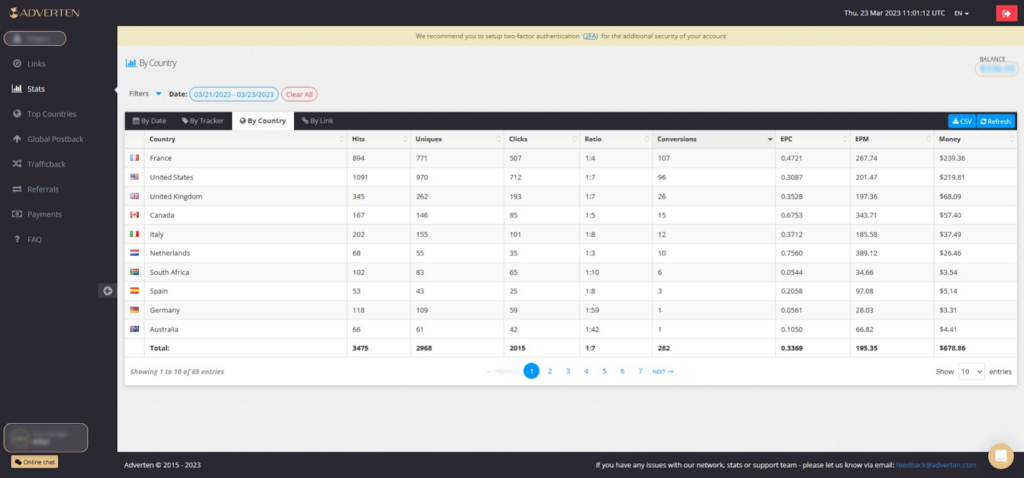Sort by the Hits column header

379,139
